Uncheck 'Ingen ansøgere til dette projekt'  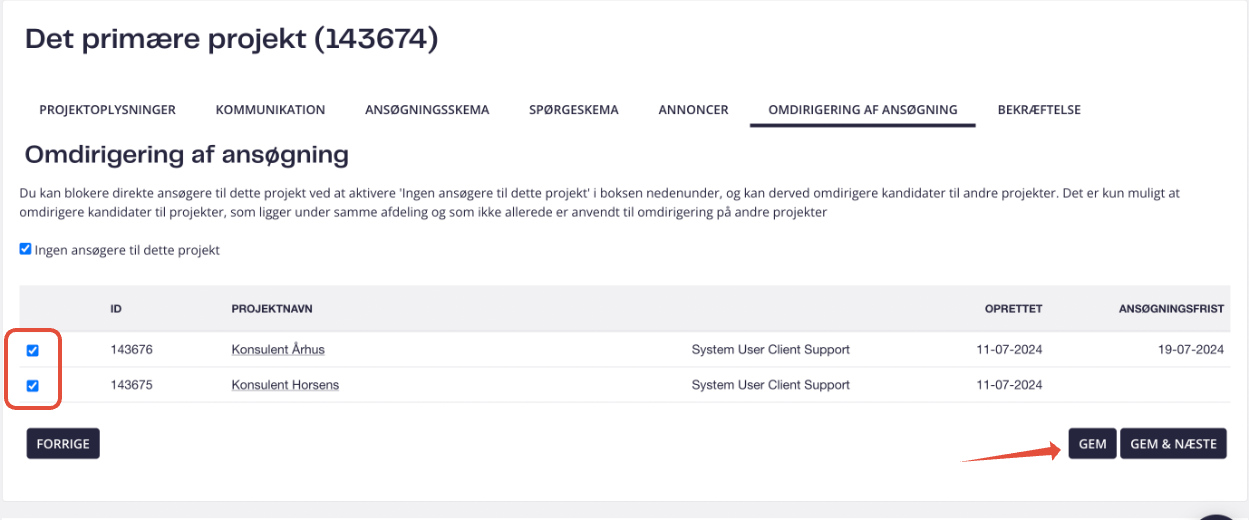tap(26, 249)
